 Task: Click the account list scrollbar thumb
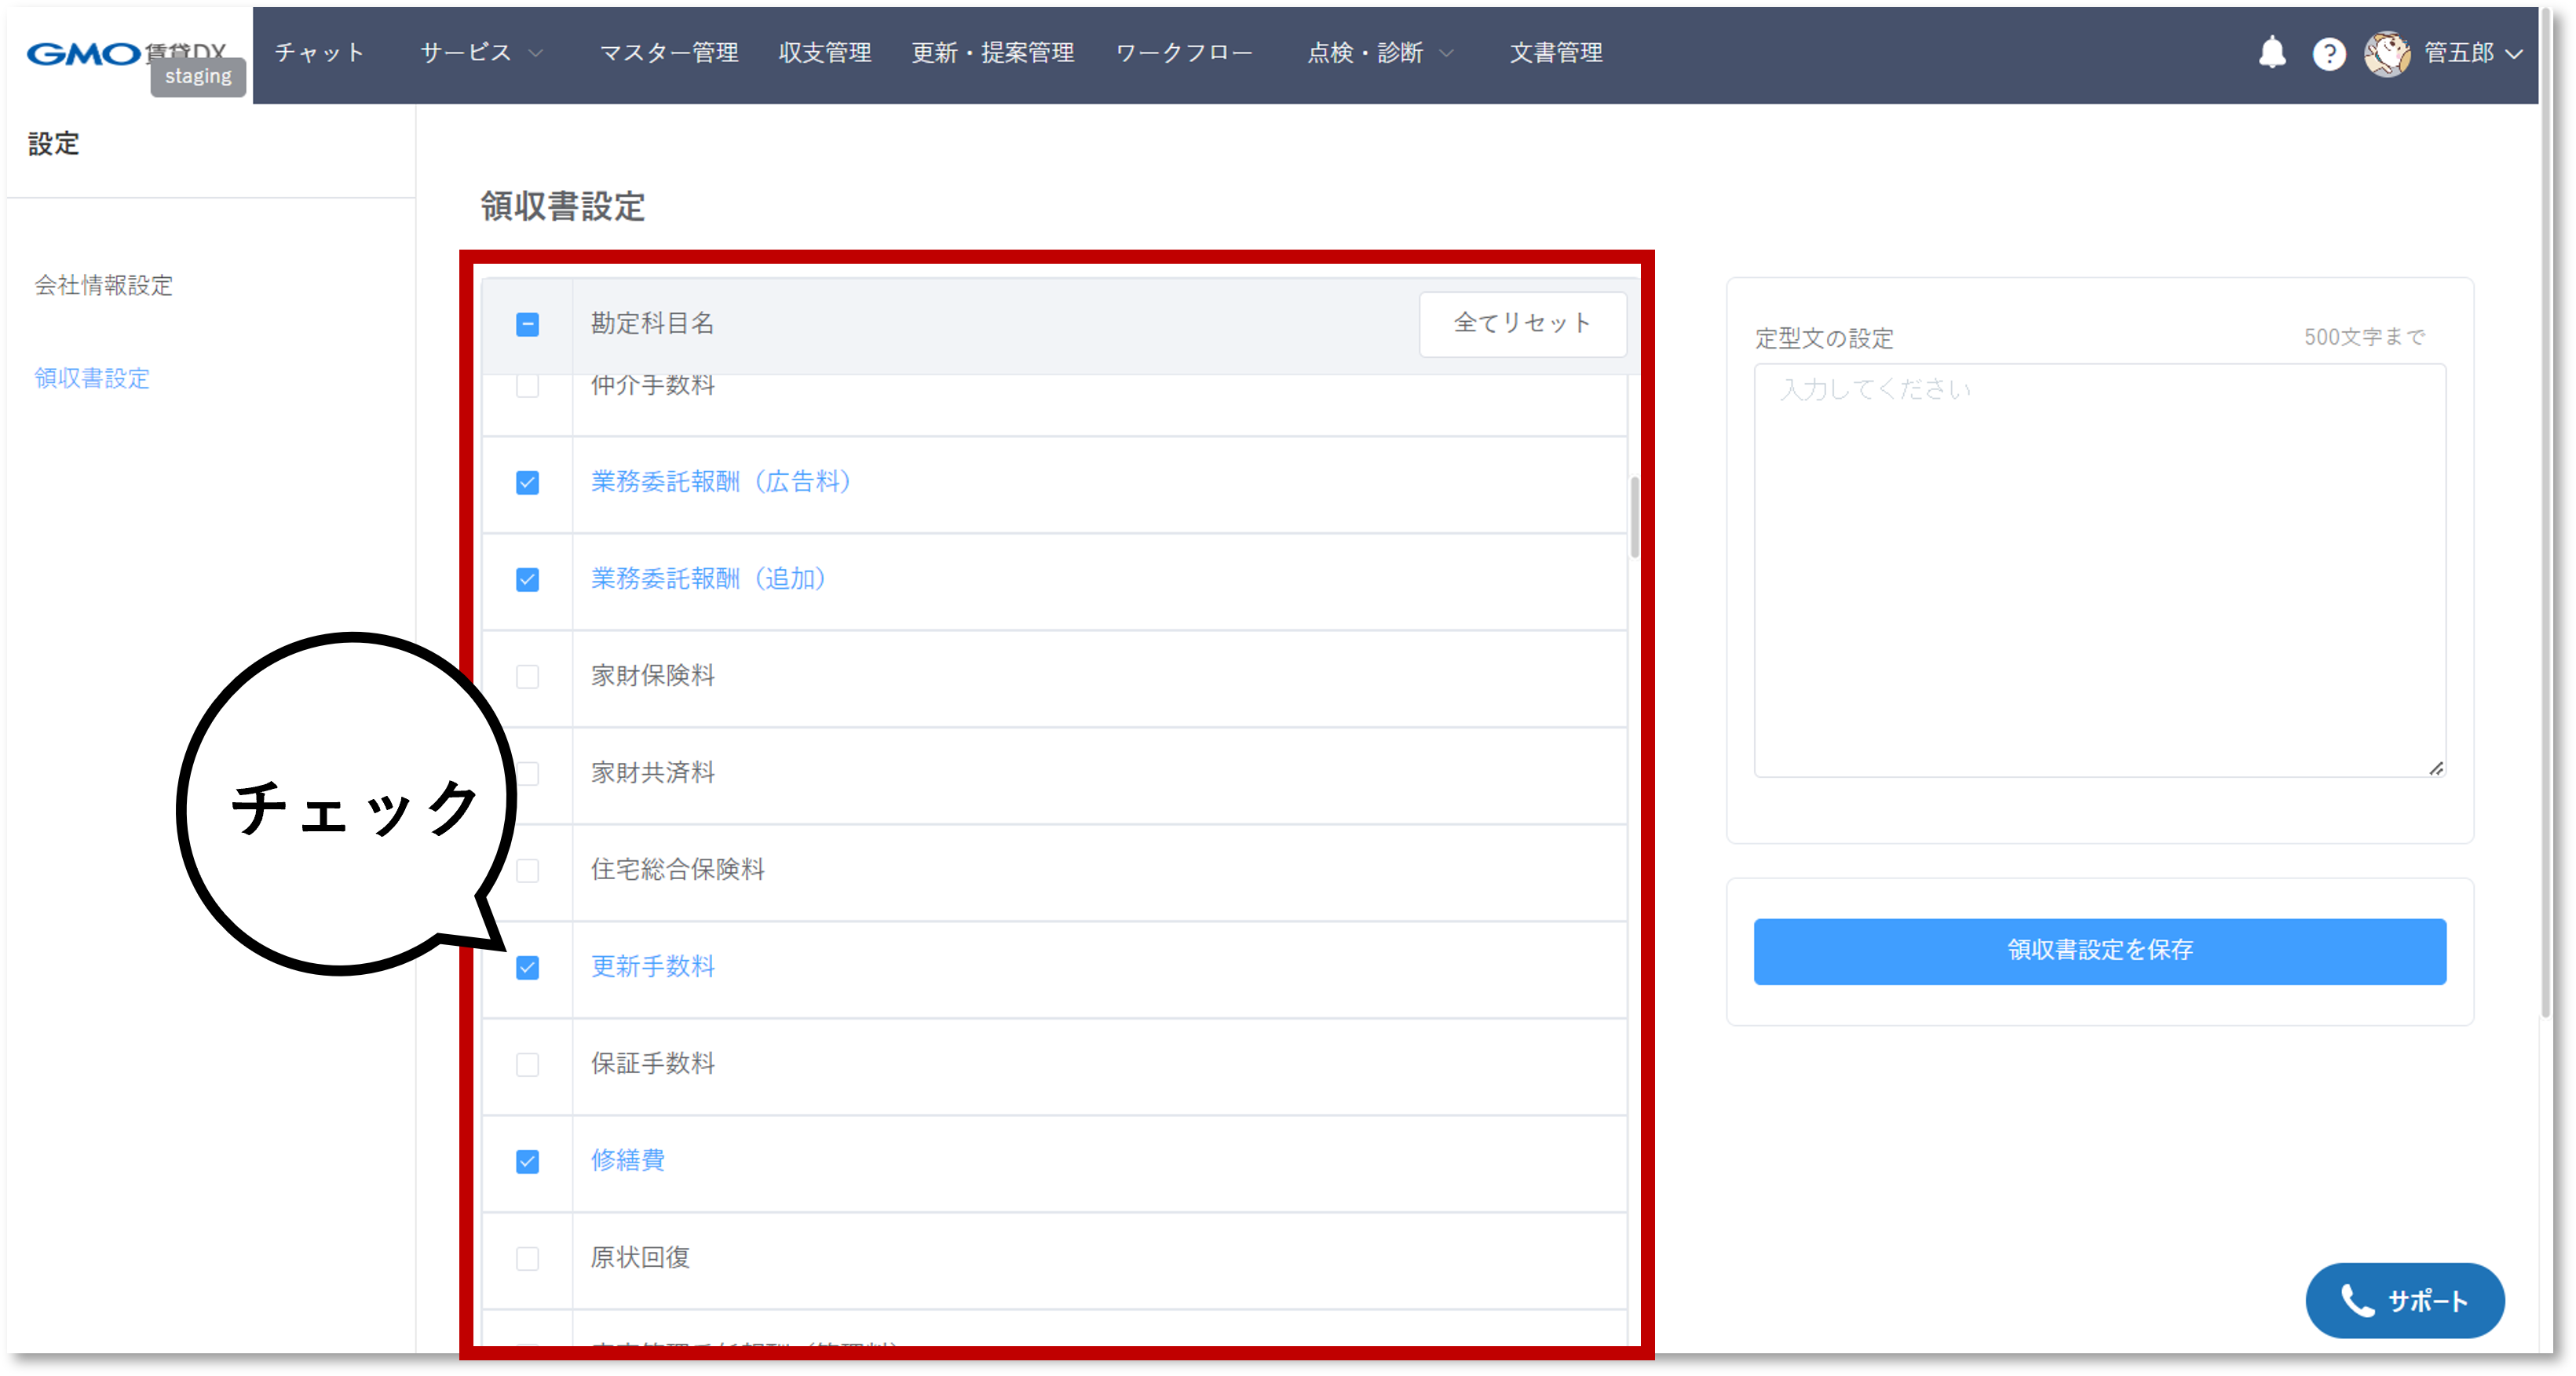tap(1634, 516)
